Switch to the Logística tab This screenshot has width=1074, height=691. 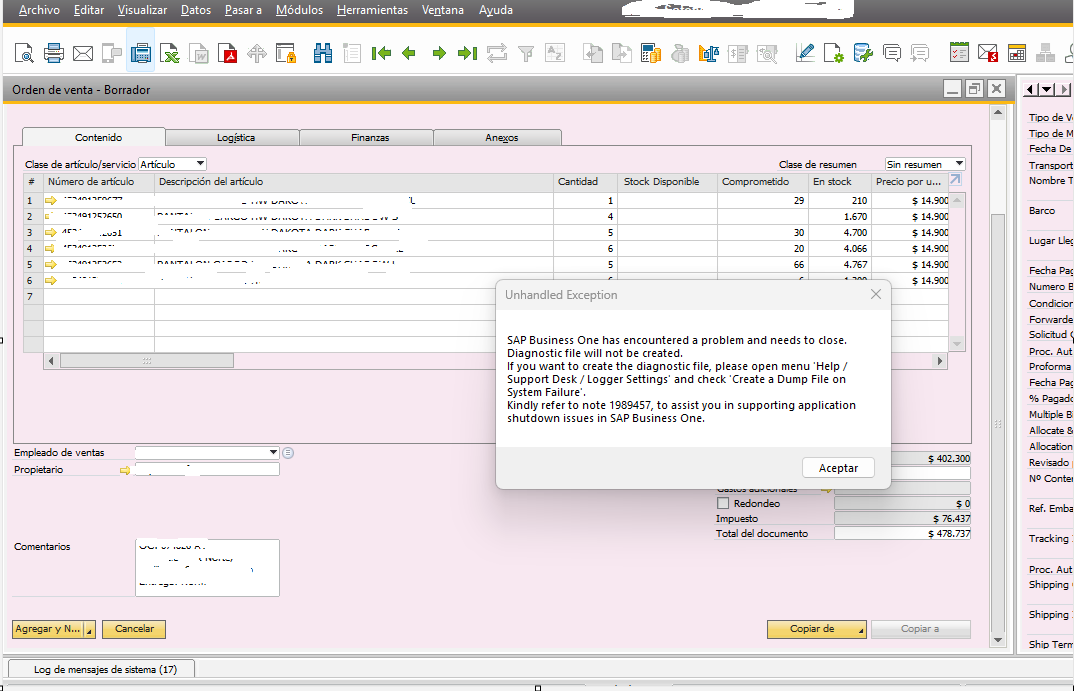point(235,138)
